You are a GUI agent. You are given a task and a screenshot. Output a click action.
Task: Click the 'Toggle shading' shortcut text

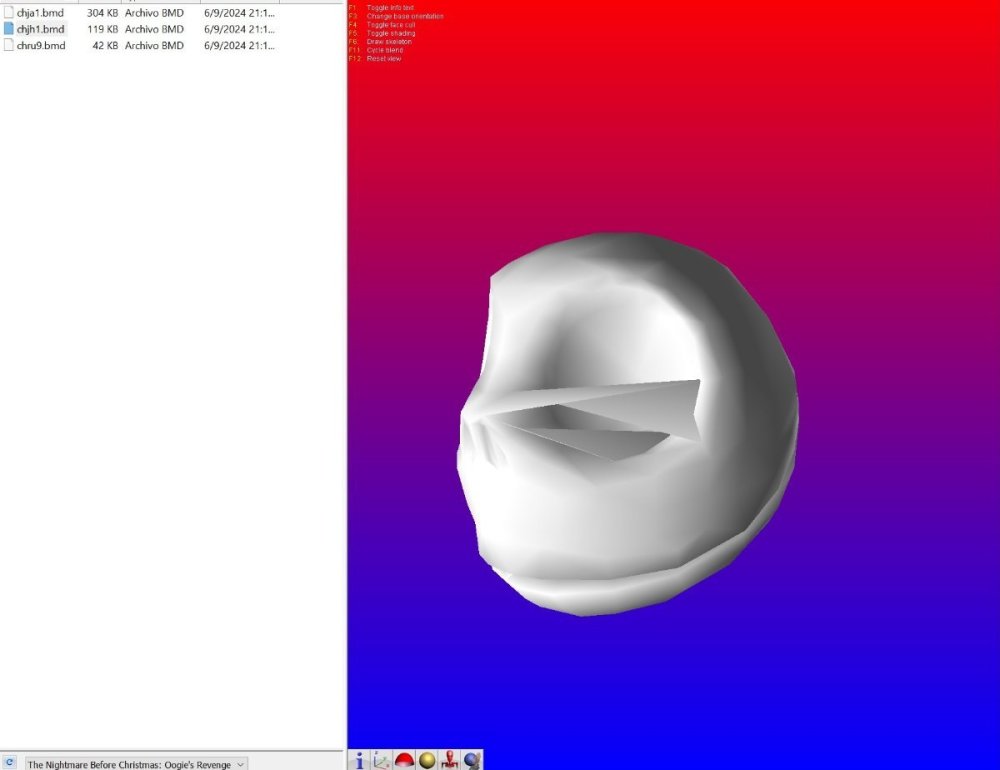click(x=390, y=33)
